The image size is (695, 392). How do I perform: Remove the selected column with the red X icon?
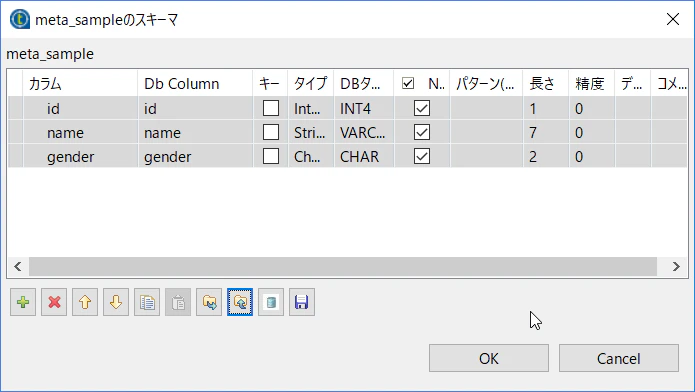54,302
